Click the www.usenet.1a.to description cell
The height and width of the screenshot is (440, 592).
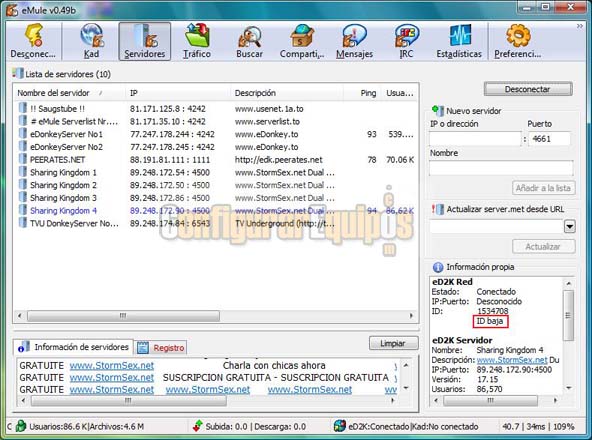(x=269, y=109)
